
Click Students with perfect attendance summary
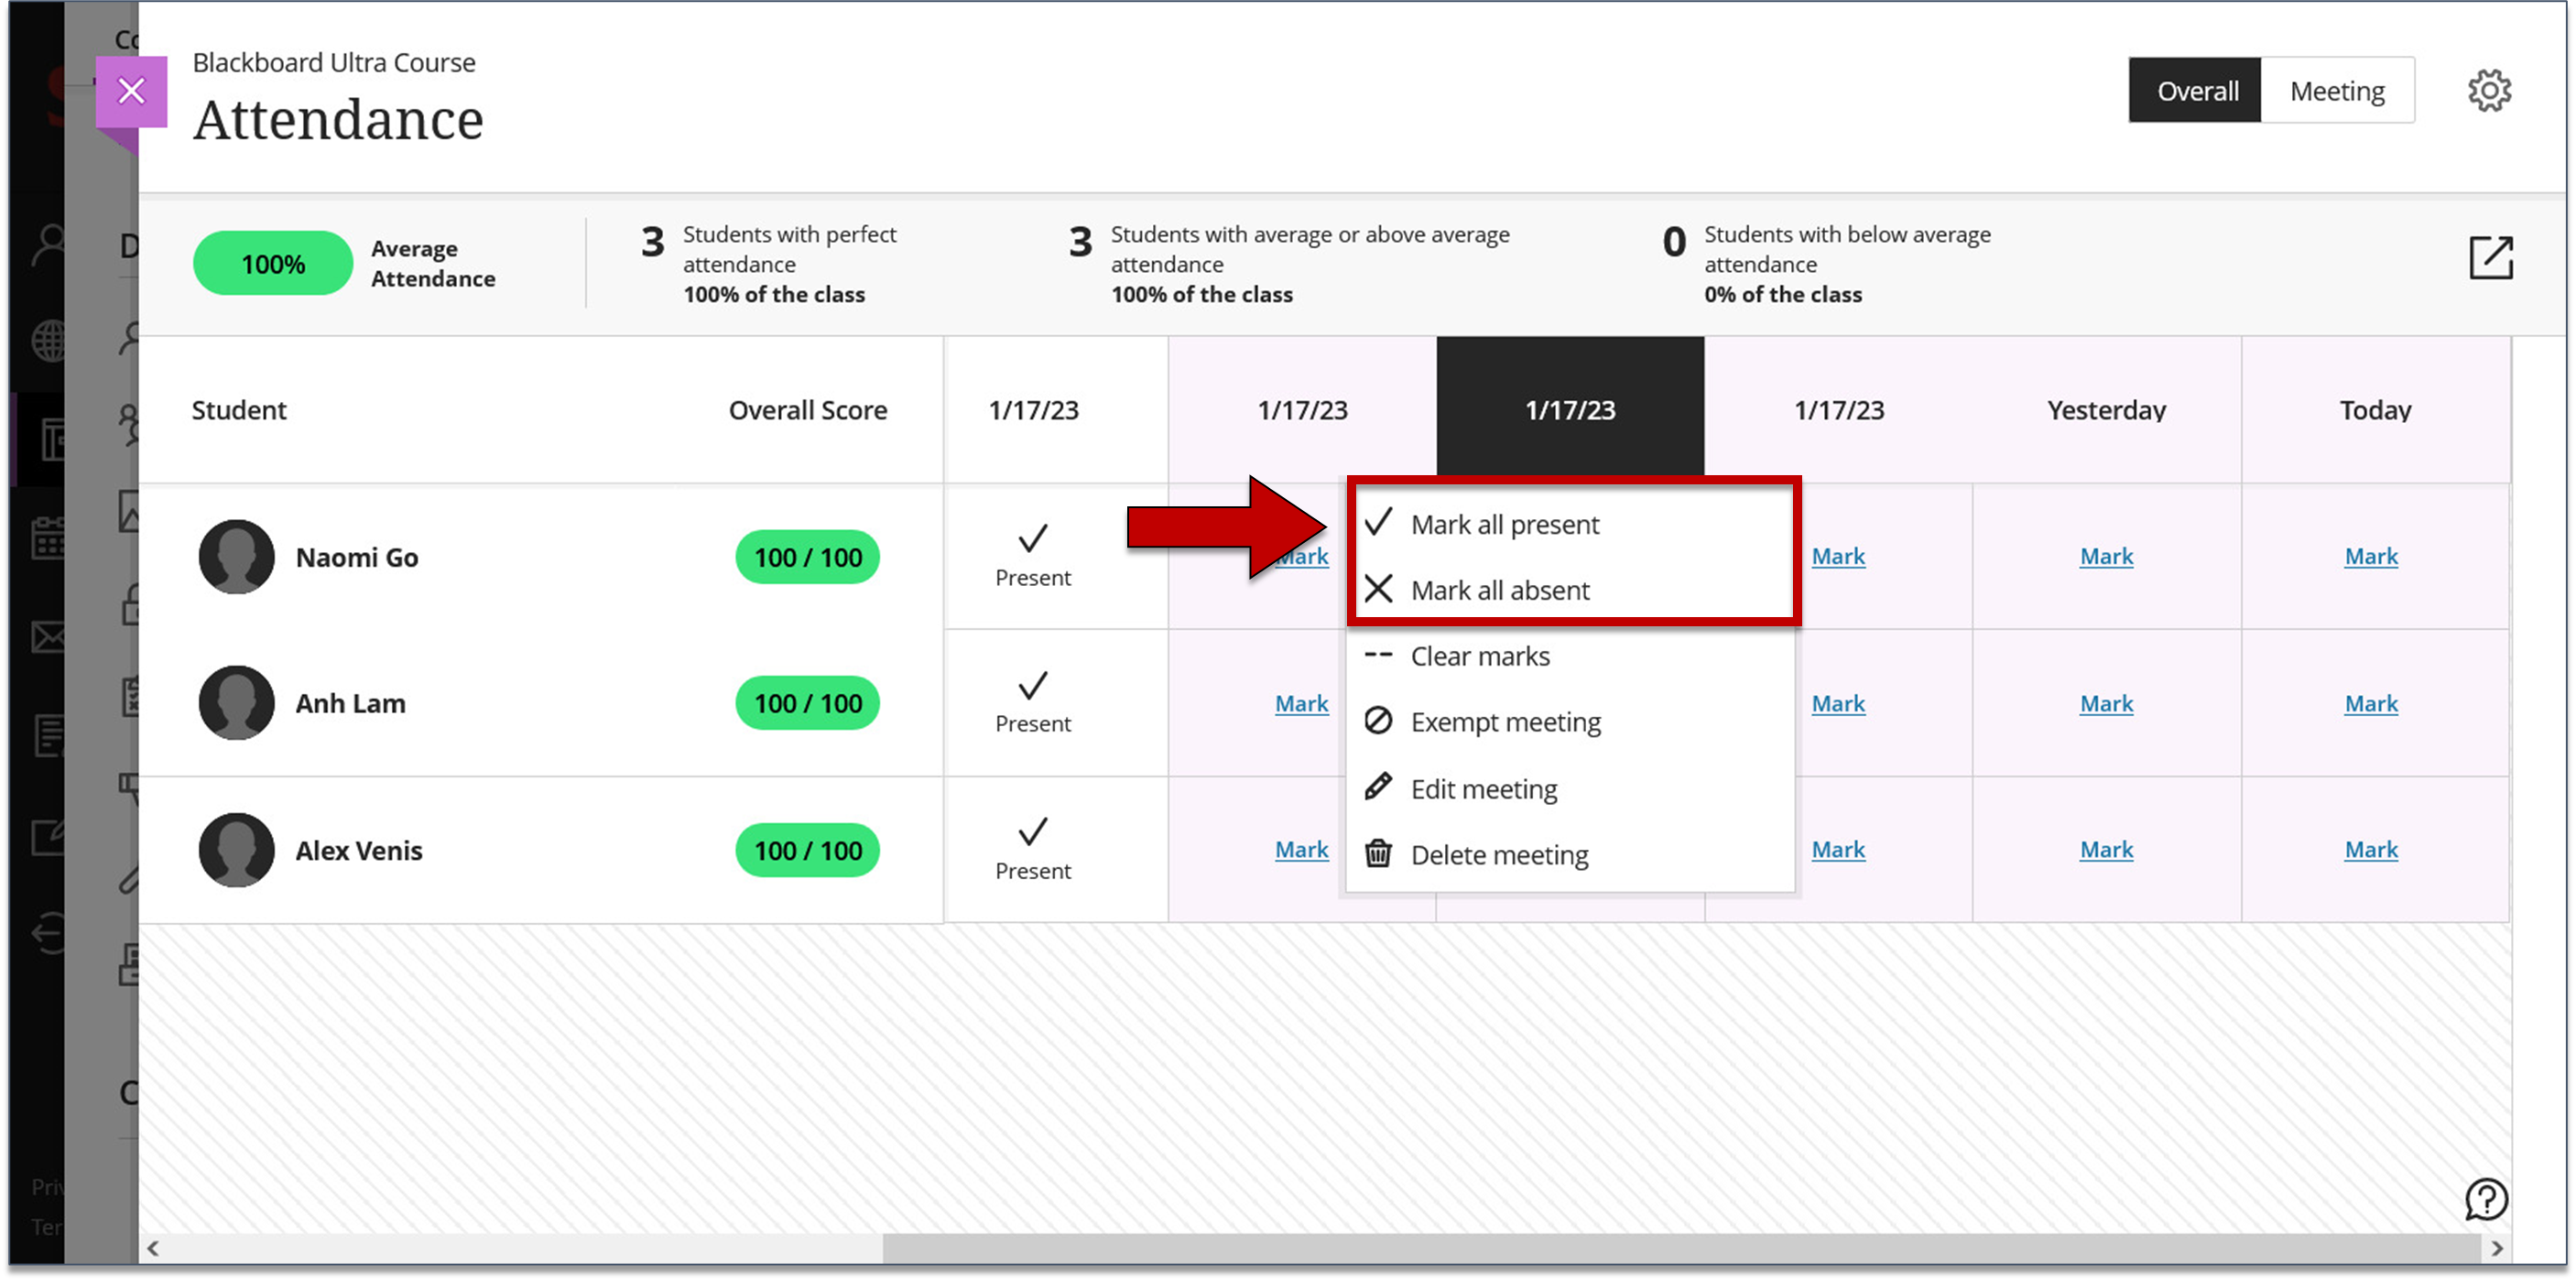tap(769, 264)
